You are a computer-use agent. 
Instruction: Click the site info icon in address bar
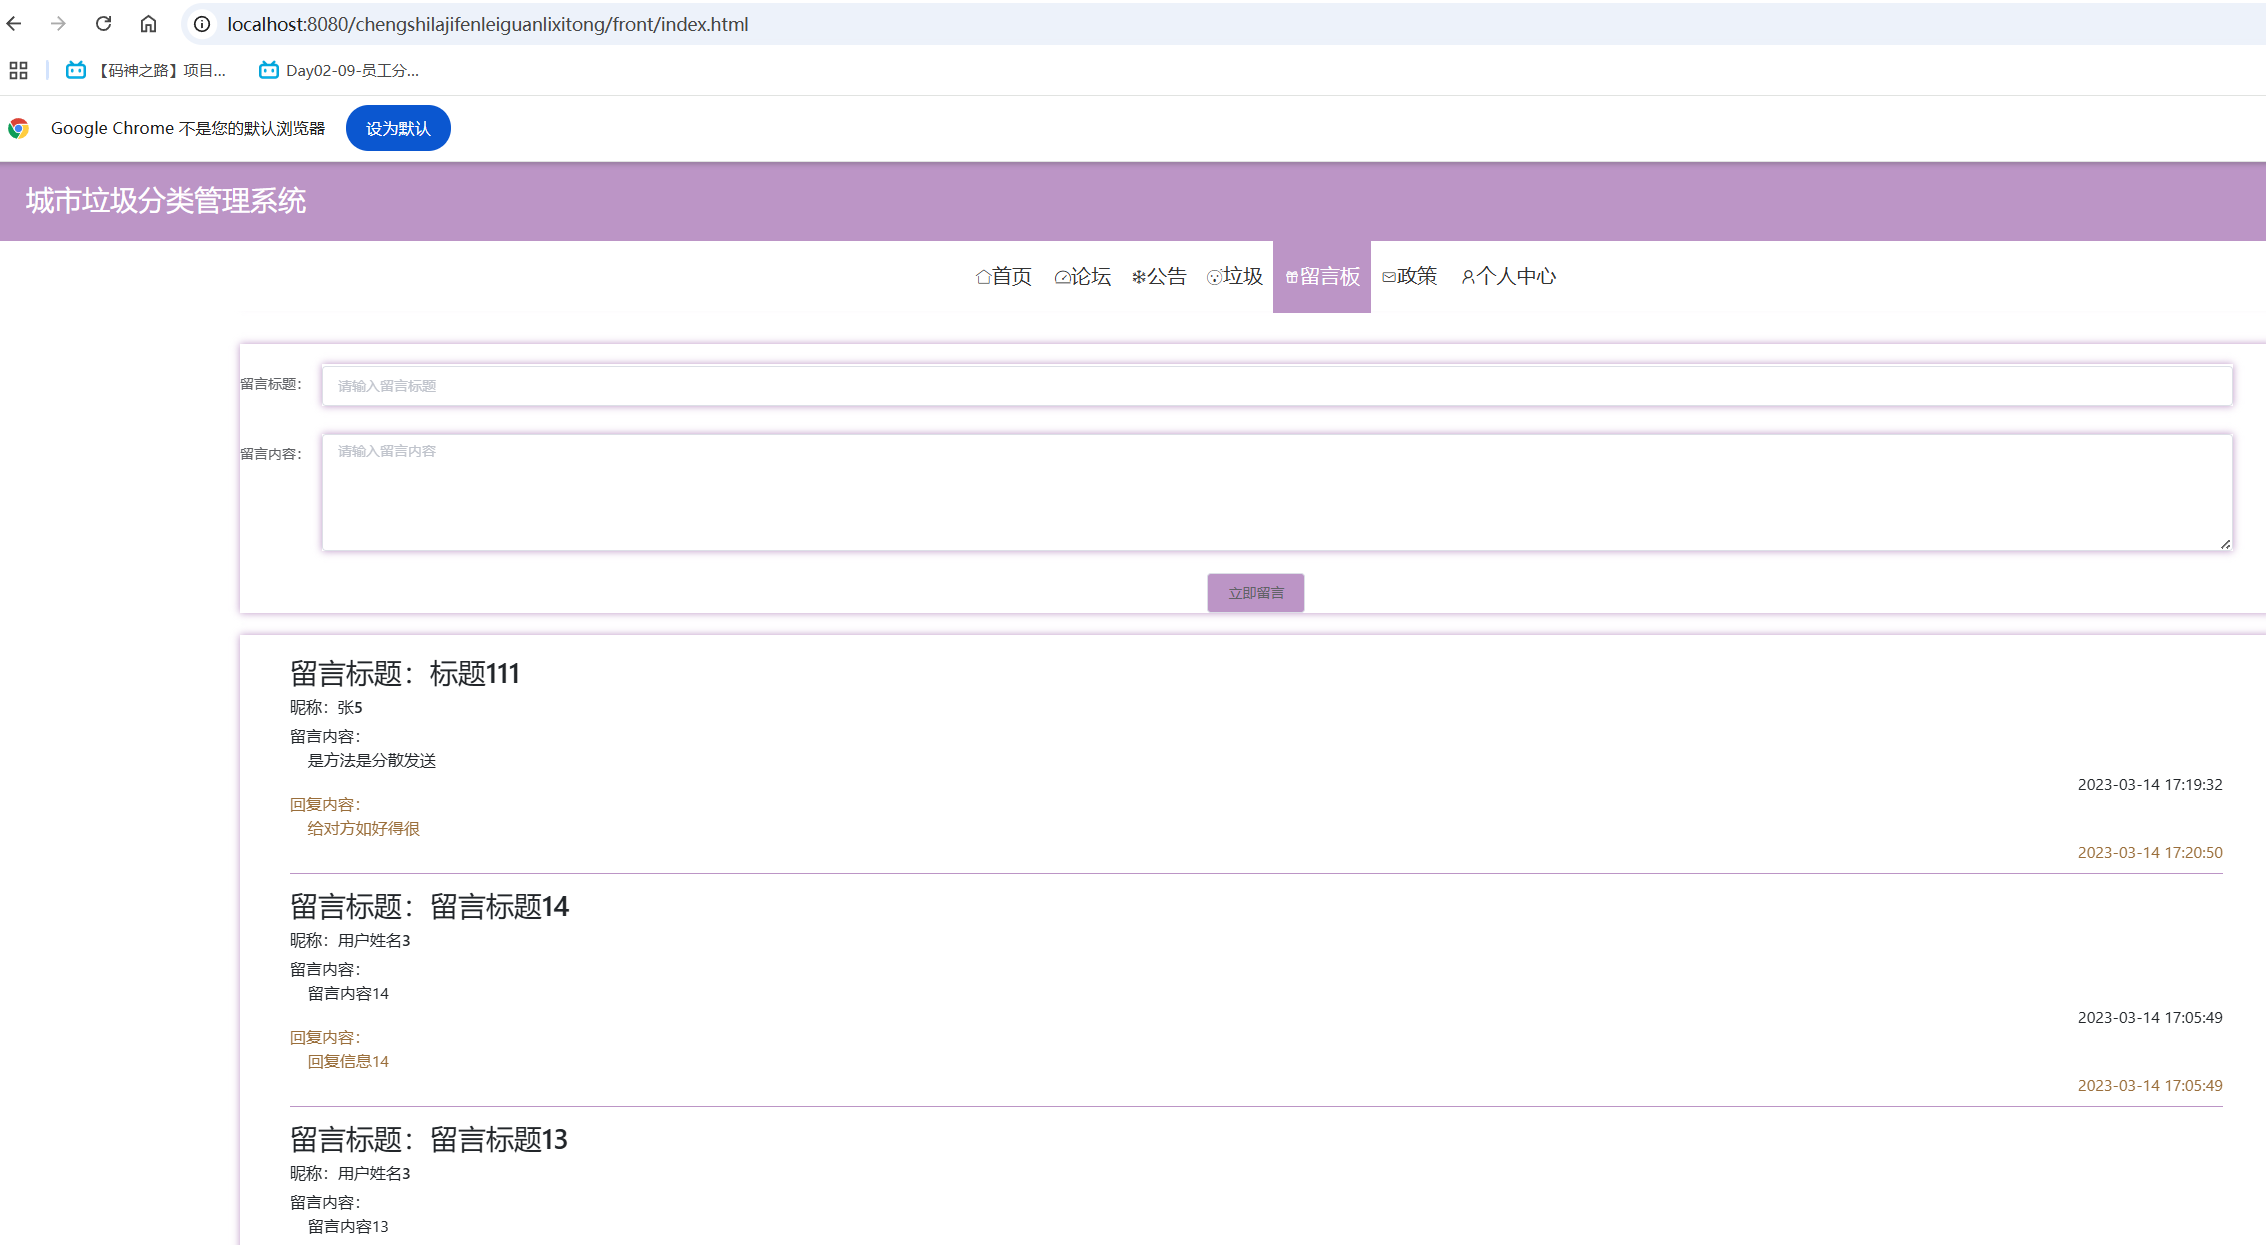(202, 24)
